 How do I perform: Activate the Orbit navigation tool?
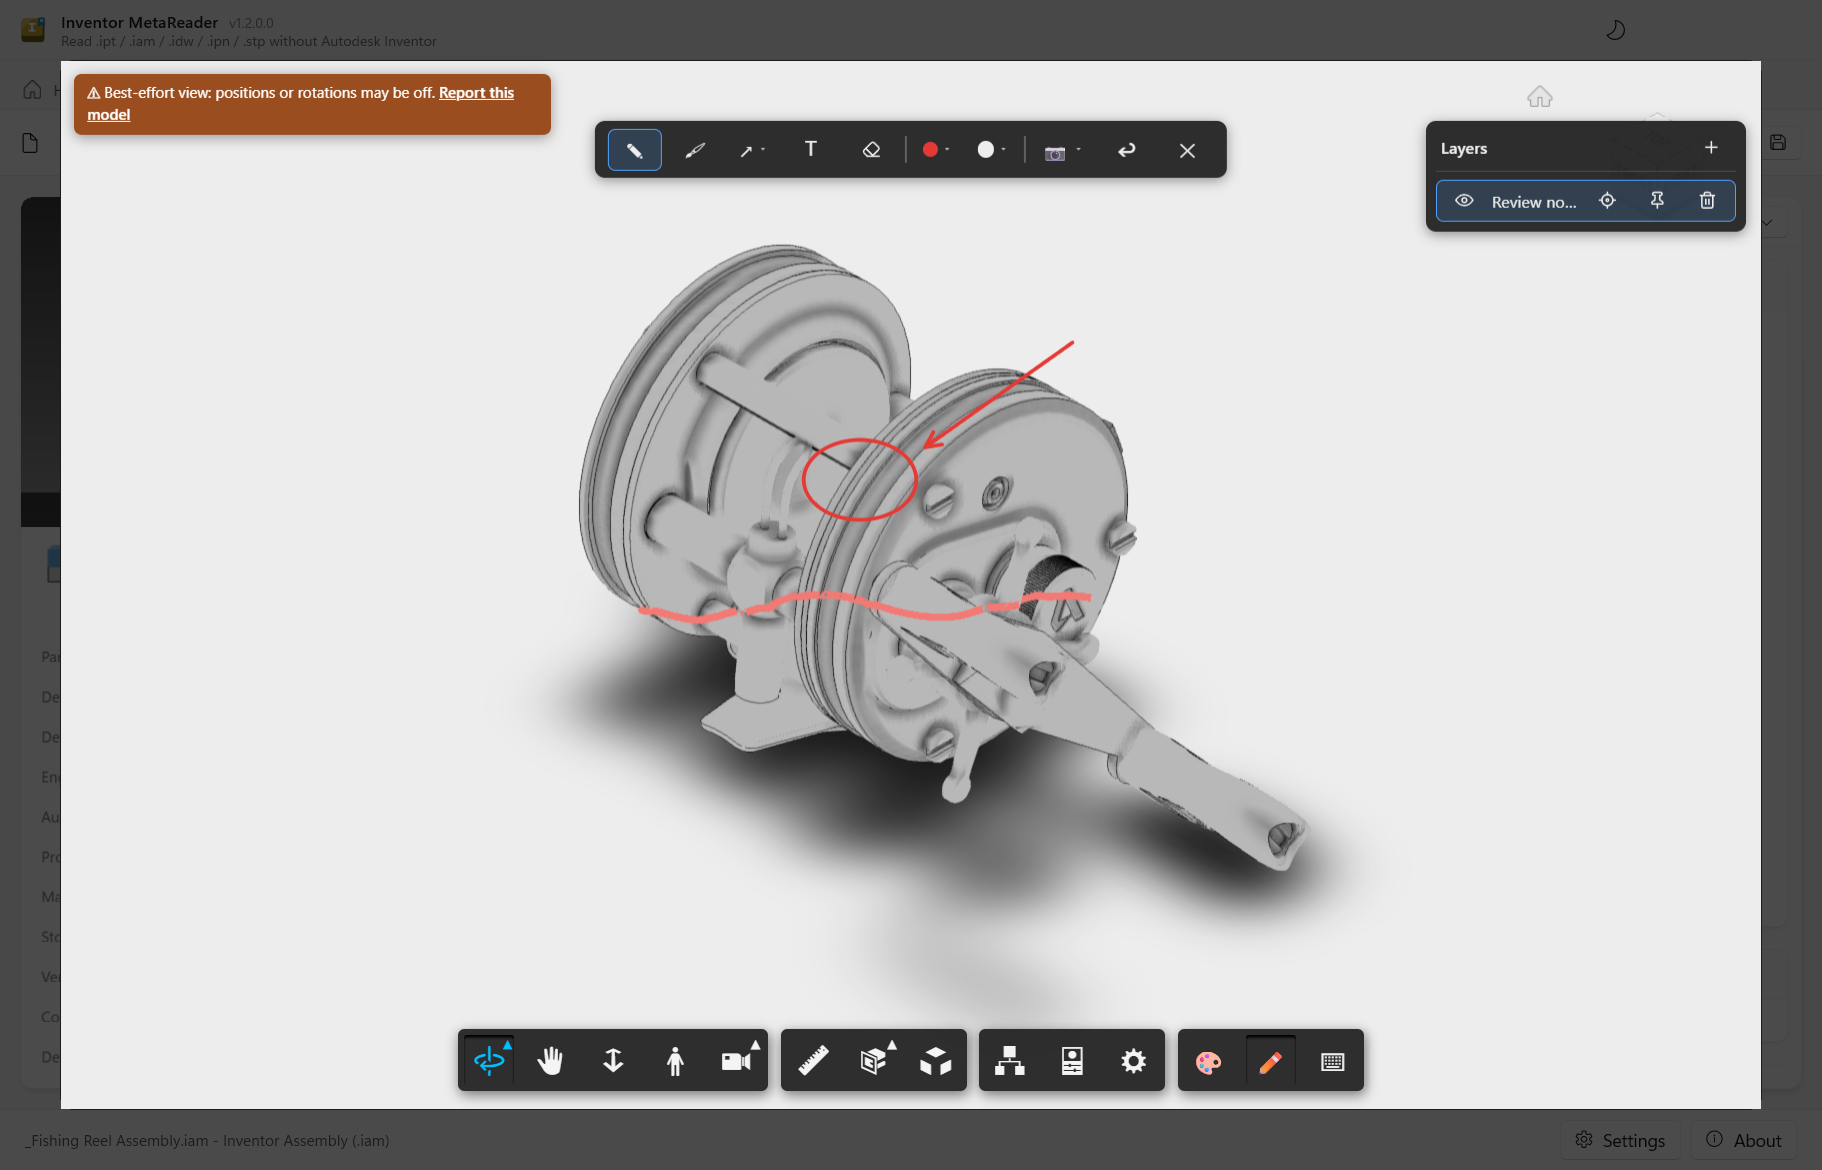point(489,1060)
